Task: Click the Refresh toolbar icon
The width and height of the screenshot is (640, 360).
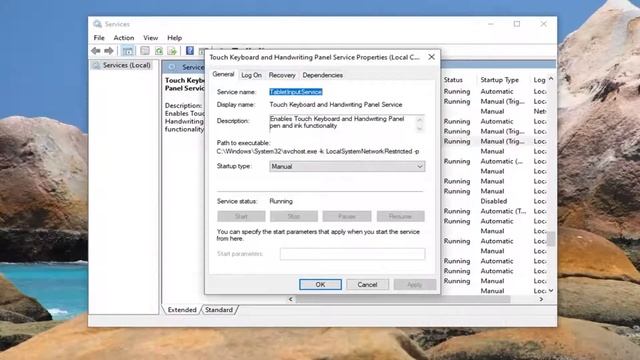Action: pyautogui.click(x=159, y=51)
